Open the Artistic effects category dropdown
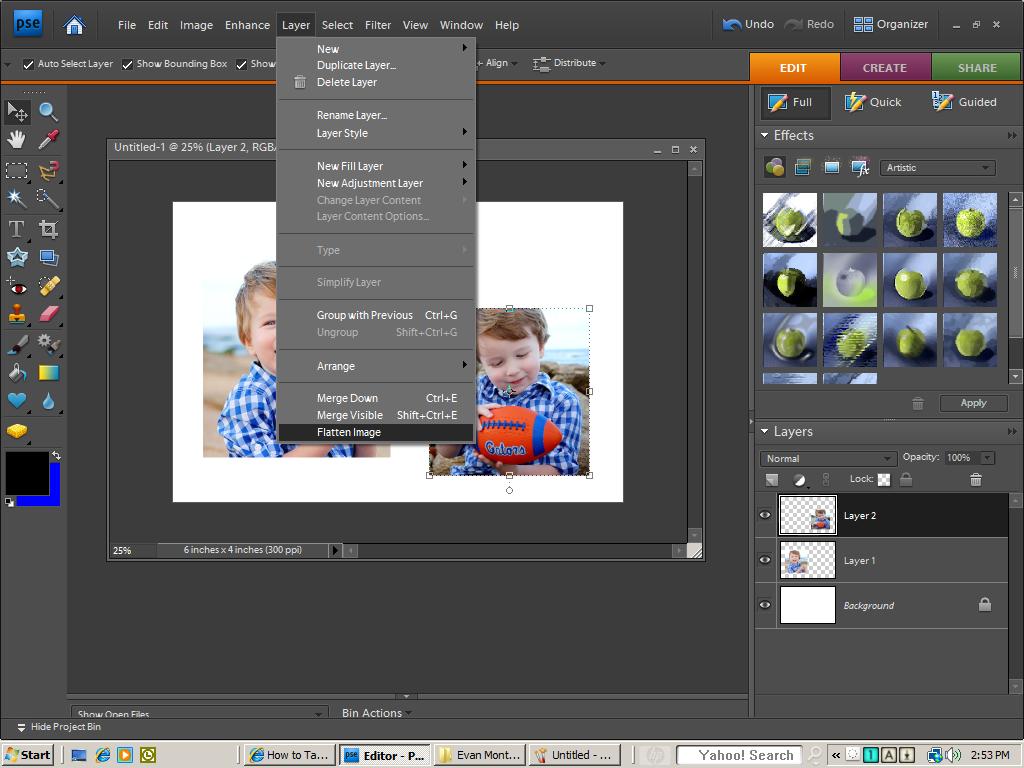This screenshot has width=1024, height=768. (x=937, y=167)
